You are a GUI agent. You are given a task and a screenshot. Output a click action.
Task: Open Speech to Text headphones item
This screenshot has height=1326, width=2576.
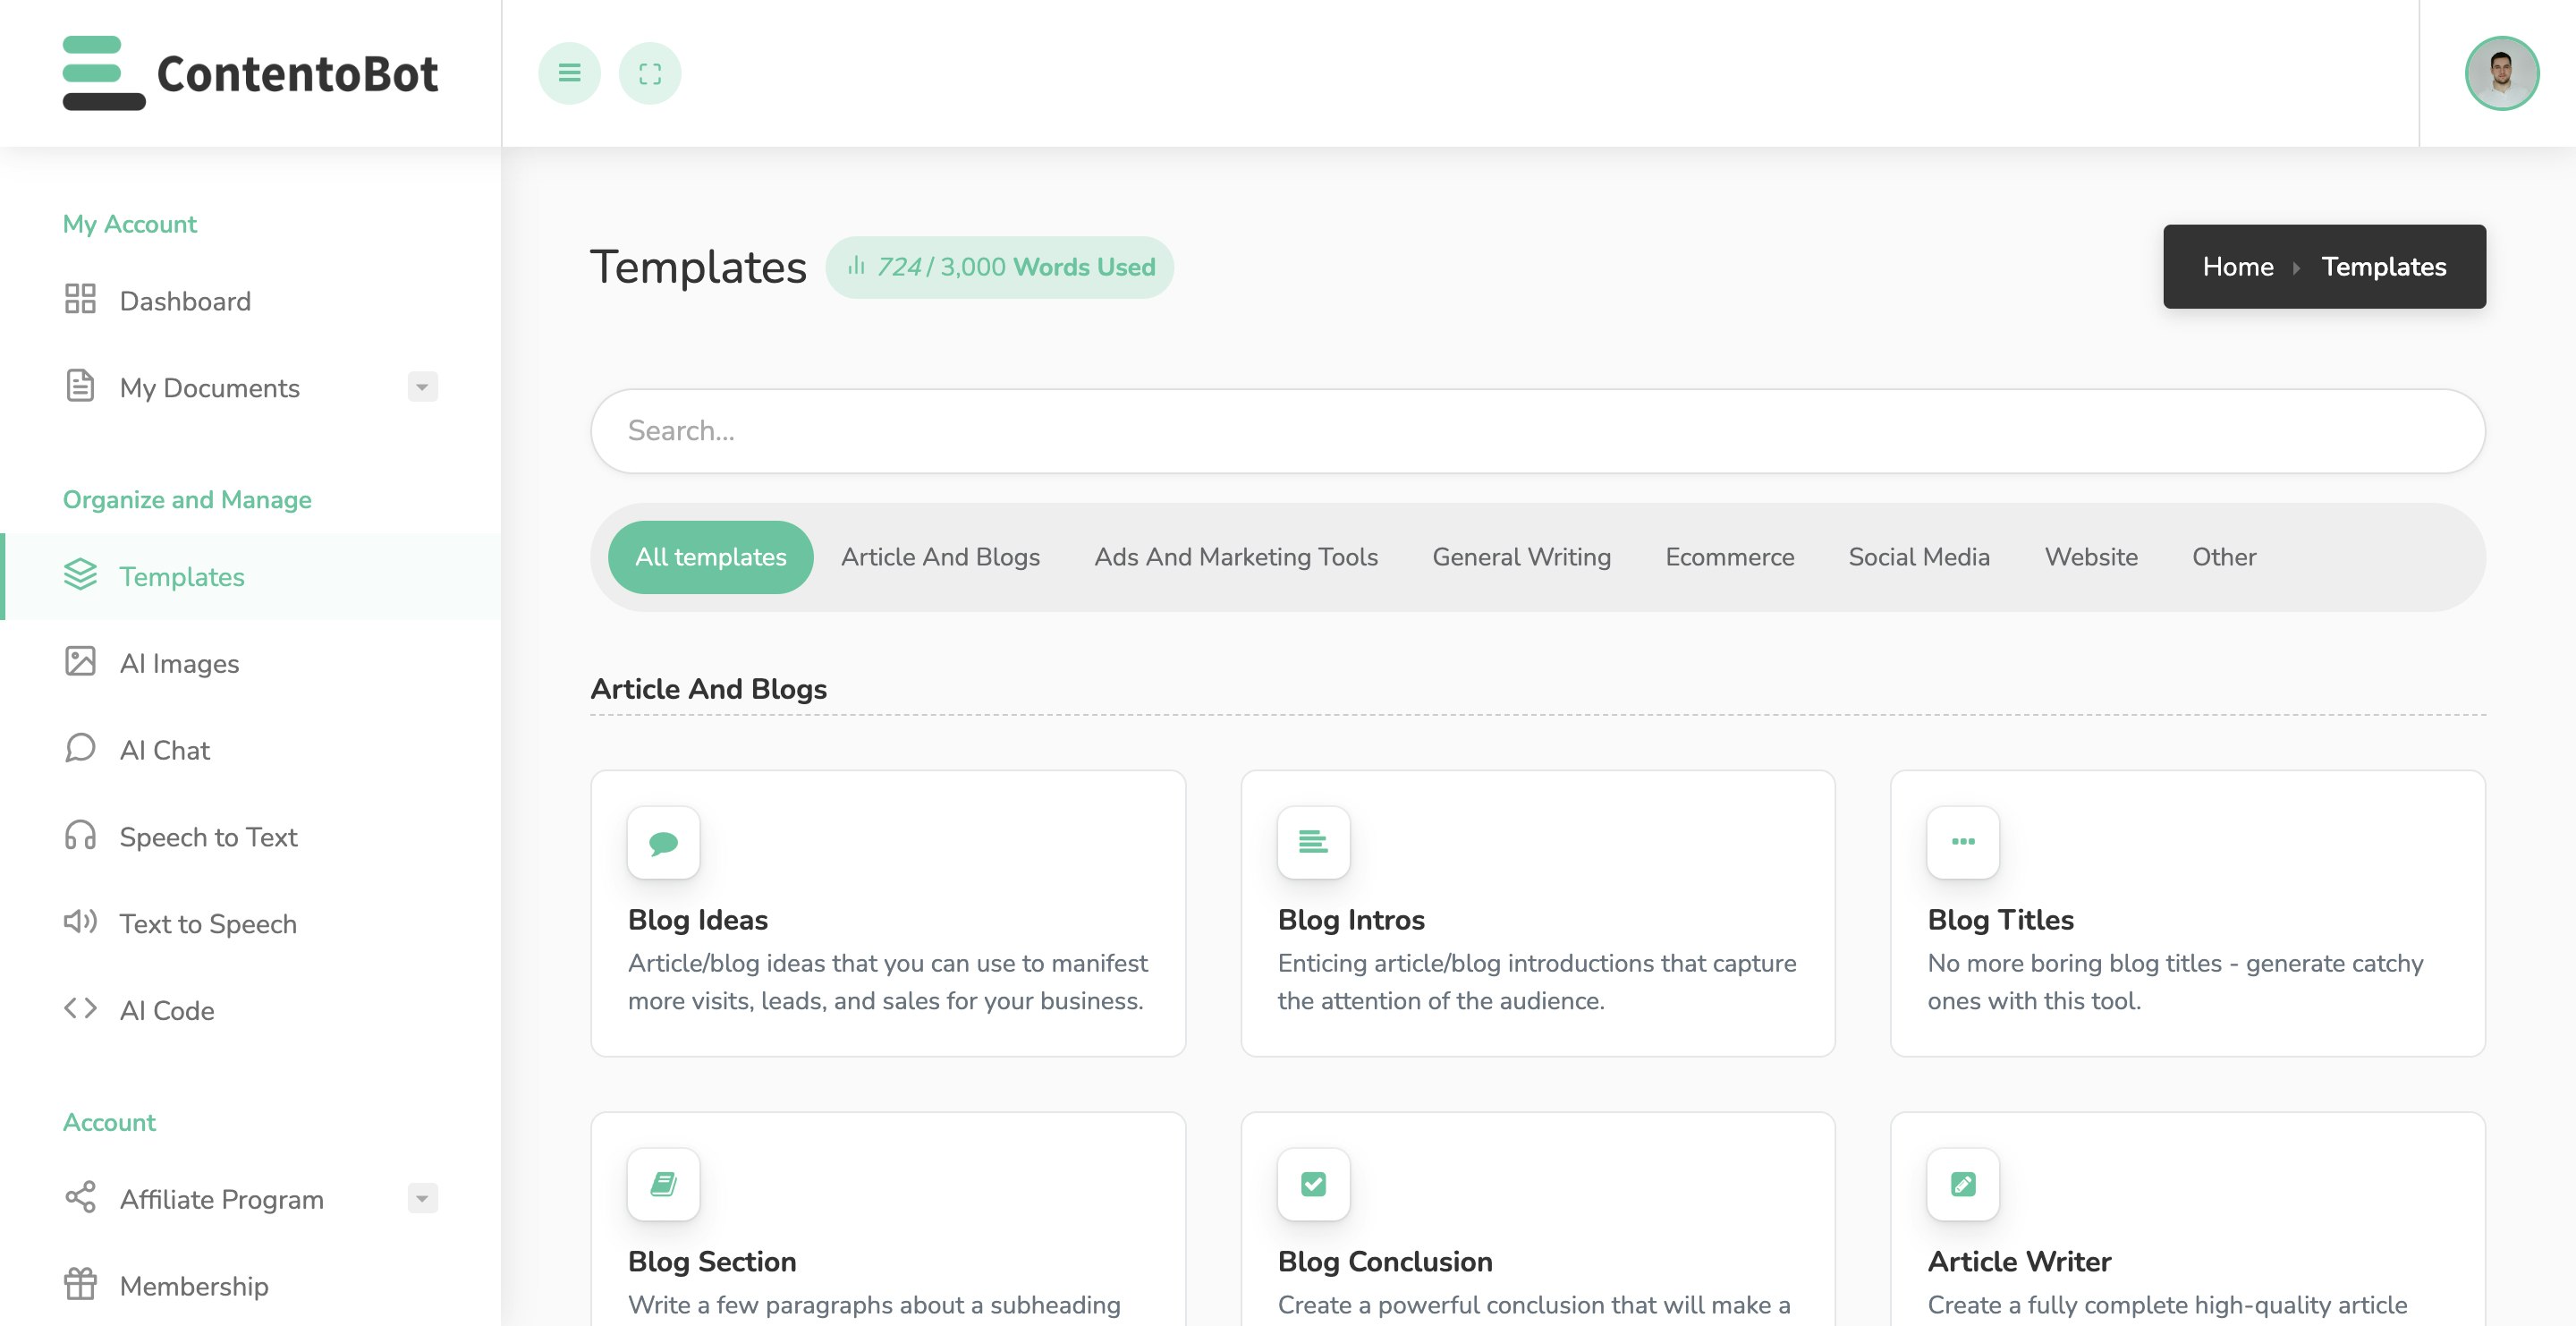coord(207,837)
